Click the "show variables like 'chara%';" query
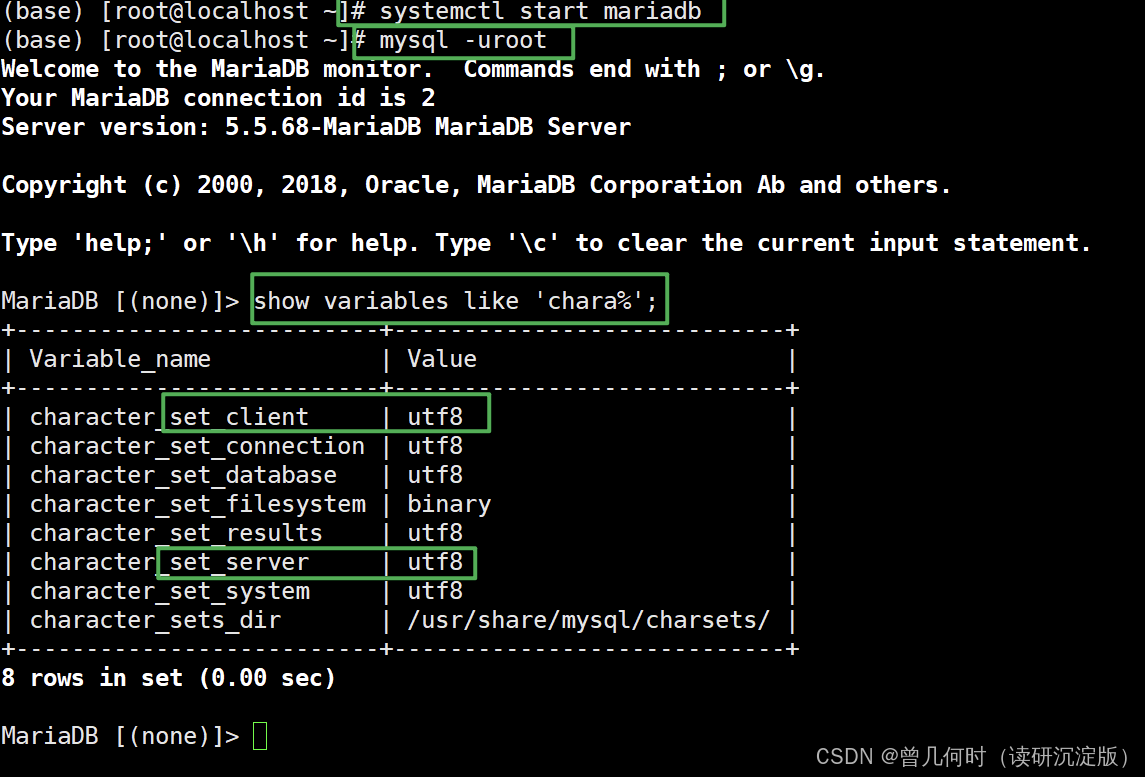Screen dimensions: 1145x777 click(456, 300)
